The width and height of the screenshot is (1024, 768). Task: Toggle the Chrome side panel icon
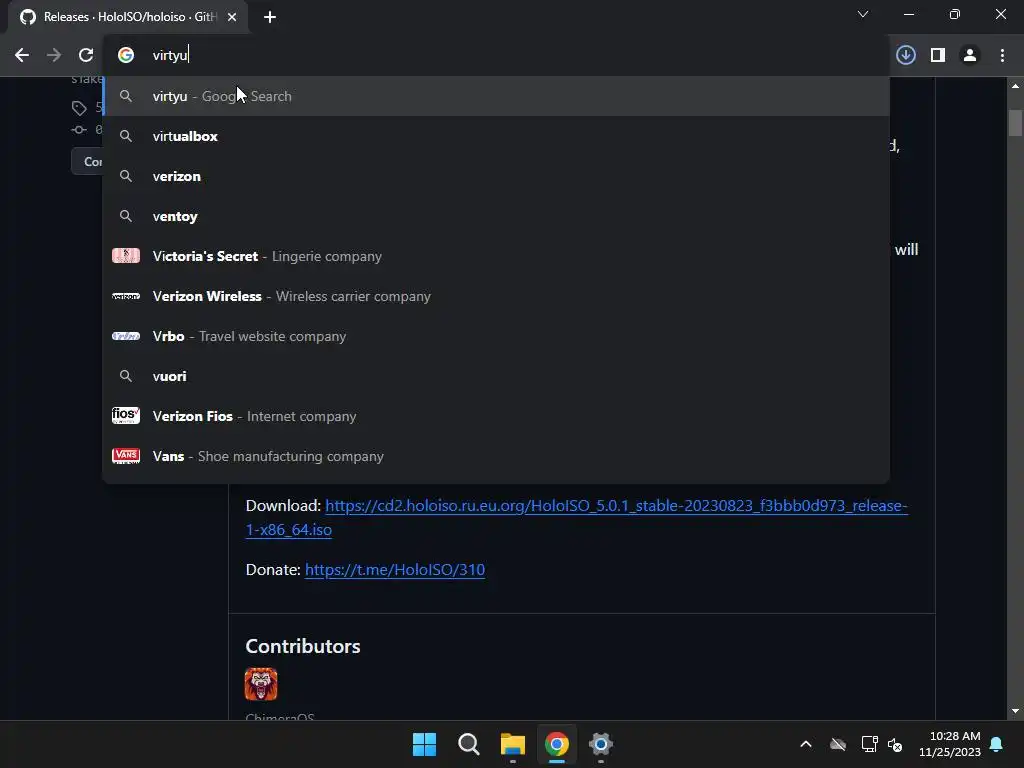tap(938, 56)
